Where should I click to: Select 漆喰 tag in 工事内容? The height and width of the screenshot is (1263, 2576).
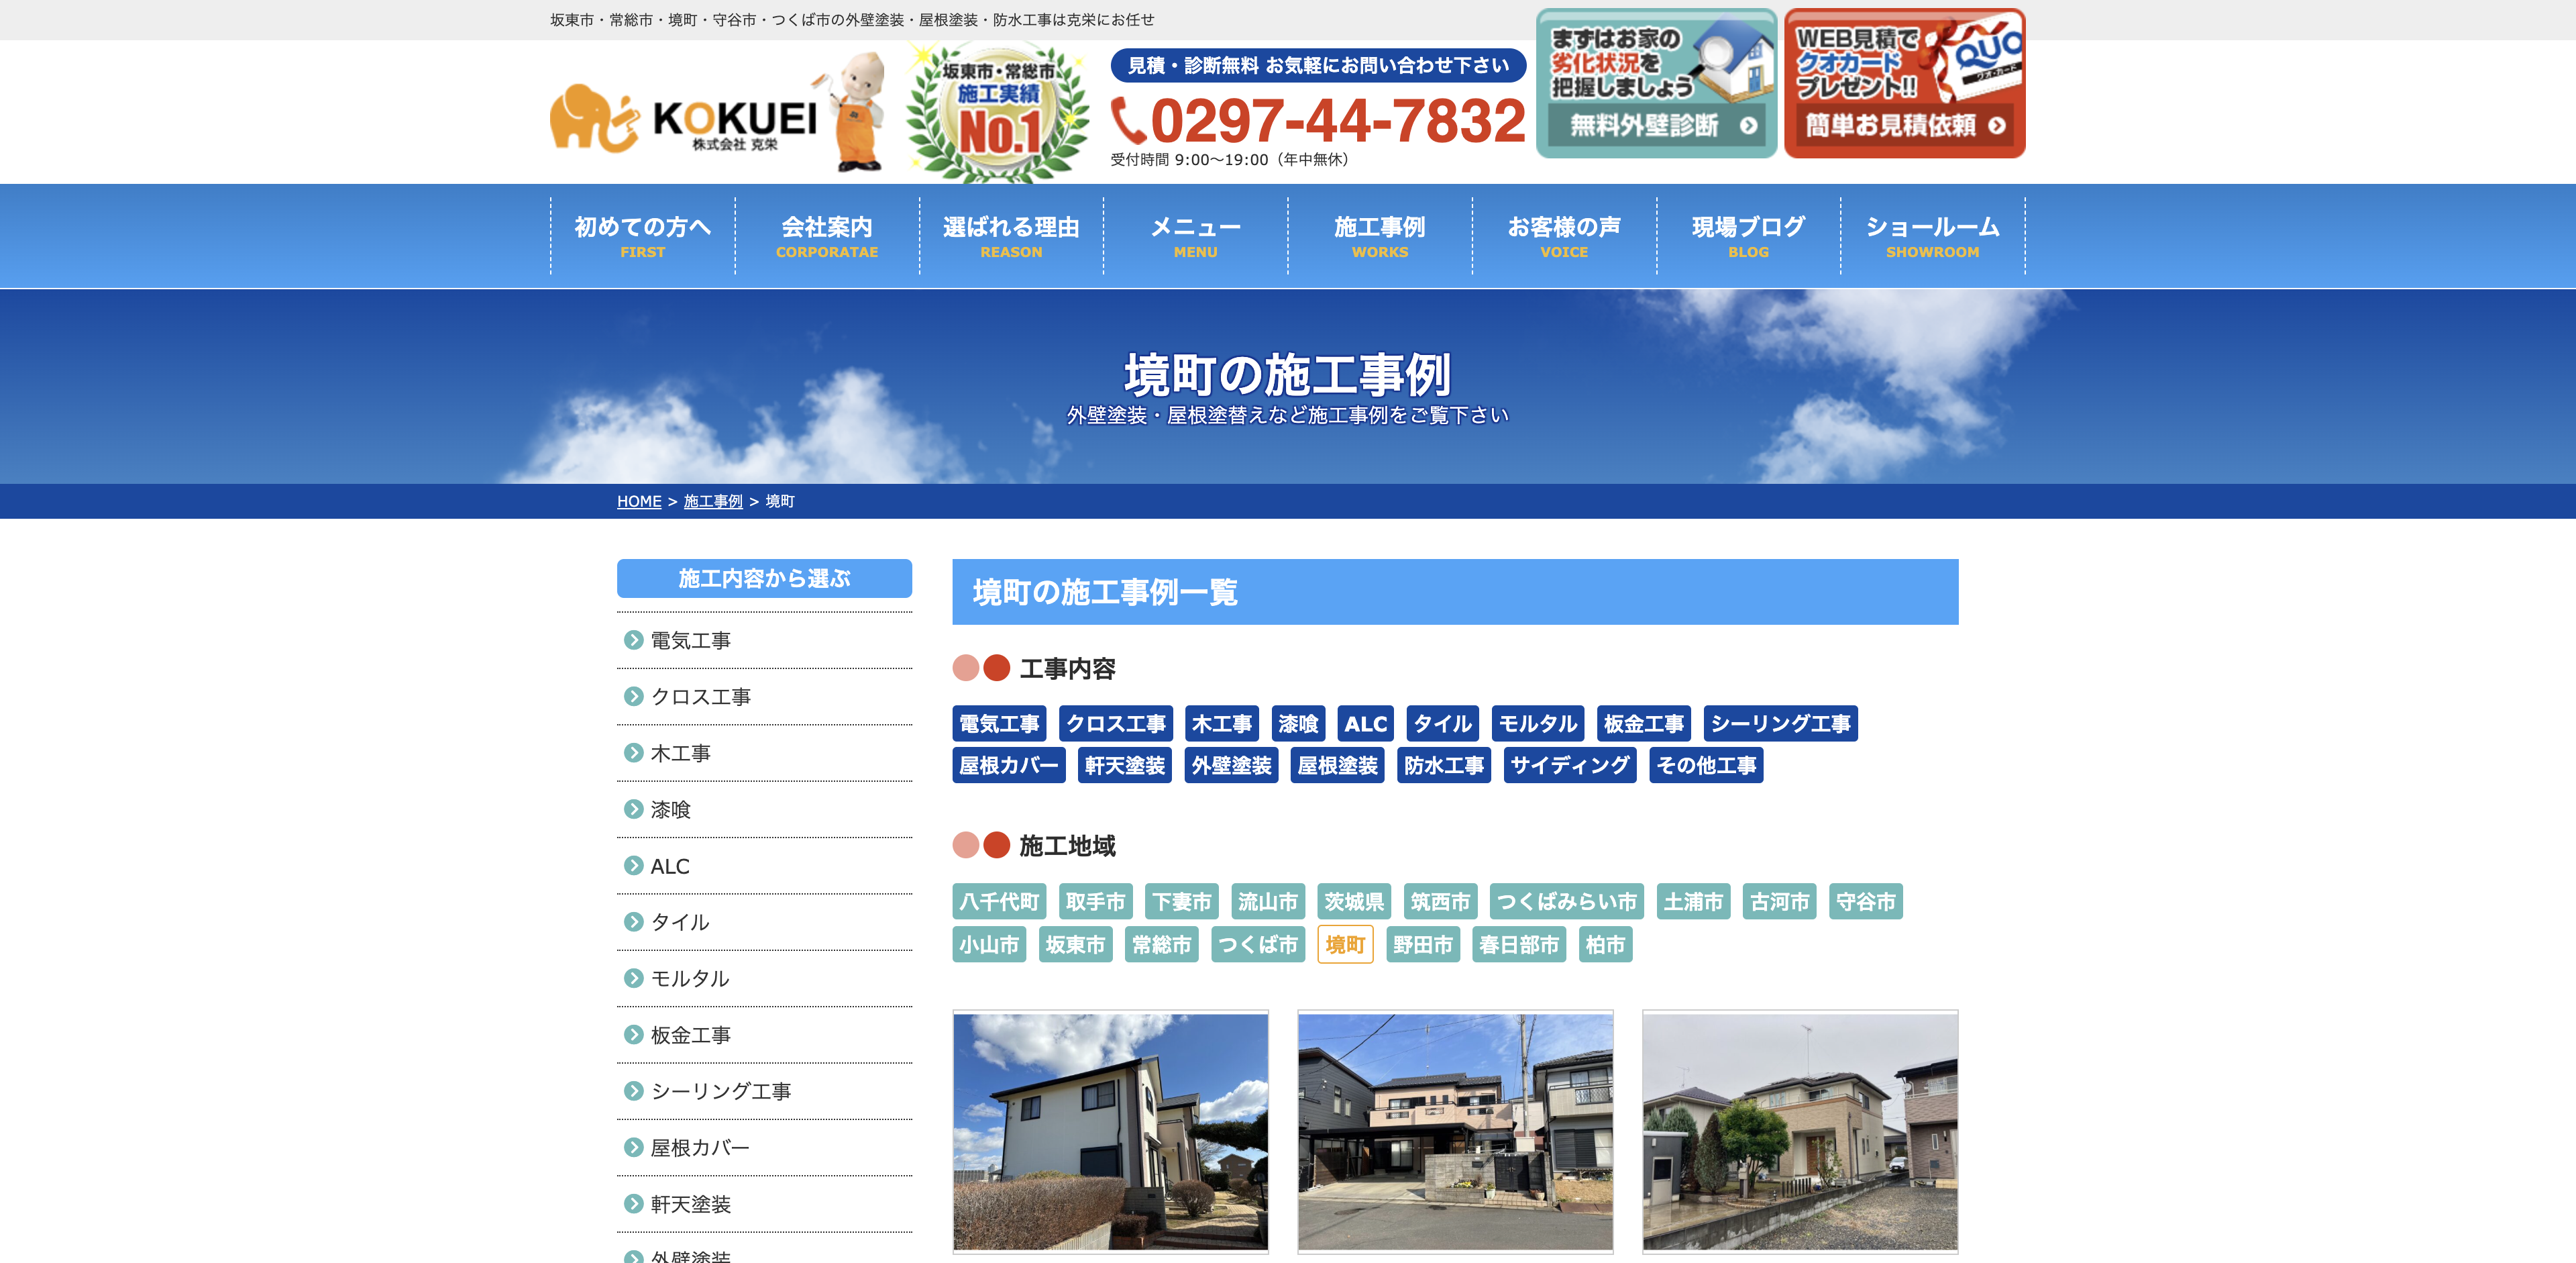coord(1298,723)
